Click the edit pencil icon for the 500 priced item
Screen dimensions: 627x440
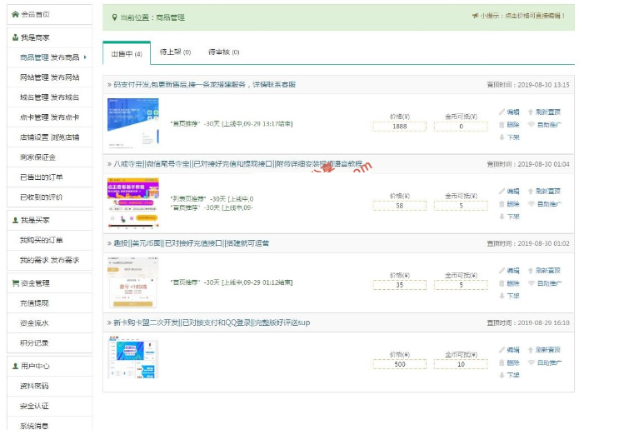point(502,350)
